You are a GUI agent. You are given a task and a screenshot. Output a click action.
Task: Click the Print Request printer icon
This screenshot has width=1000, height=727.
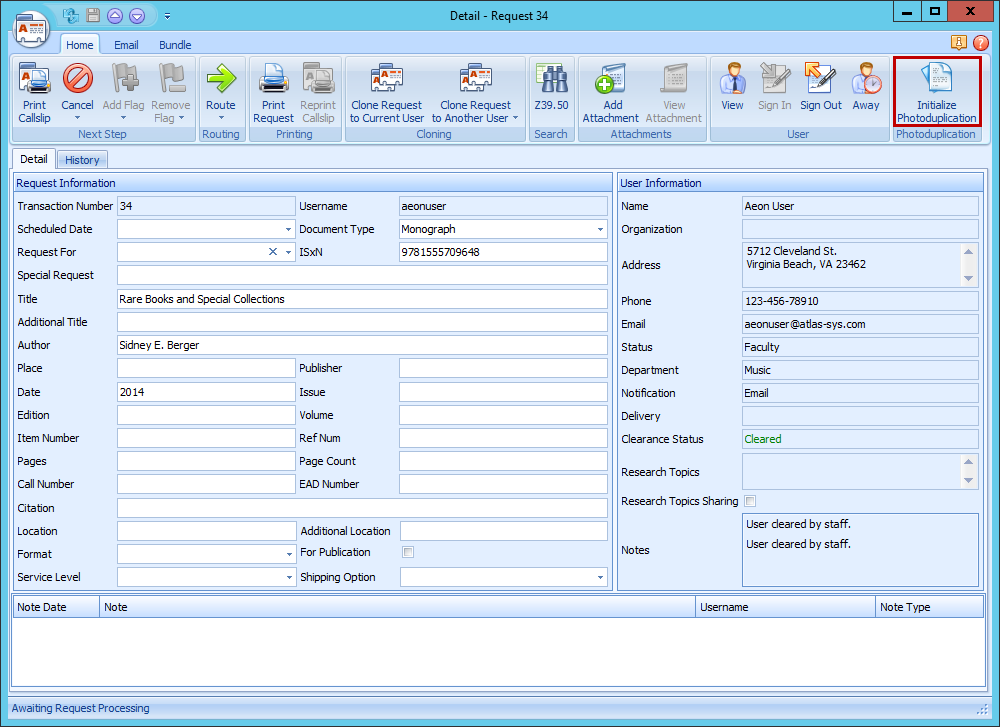tap(273, 80)
